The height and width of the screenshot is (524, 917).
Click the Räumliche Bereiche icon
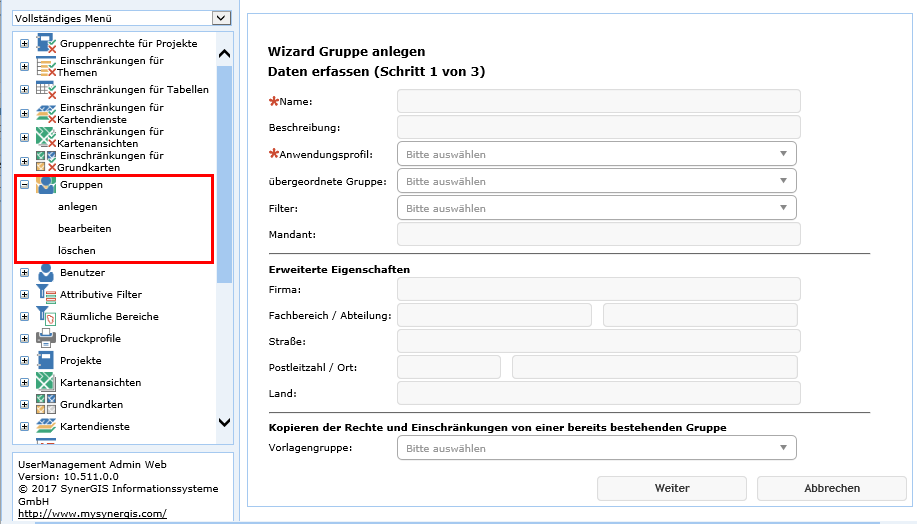pos(46,316)
